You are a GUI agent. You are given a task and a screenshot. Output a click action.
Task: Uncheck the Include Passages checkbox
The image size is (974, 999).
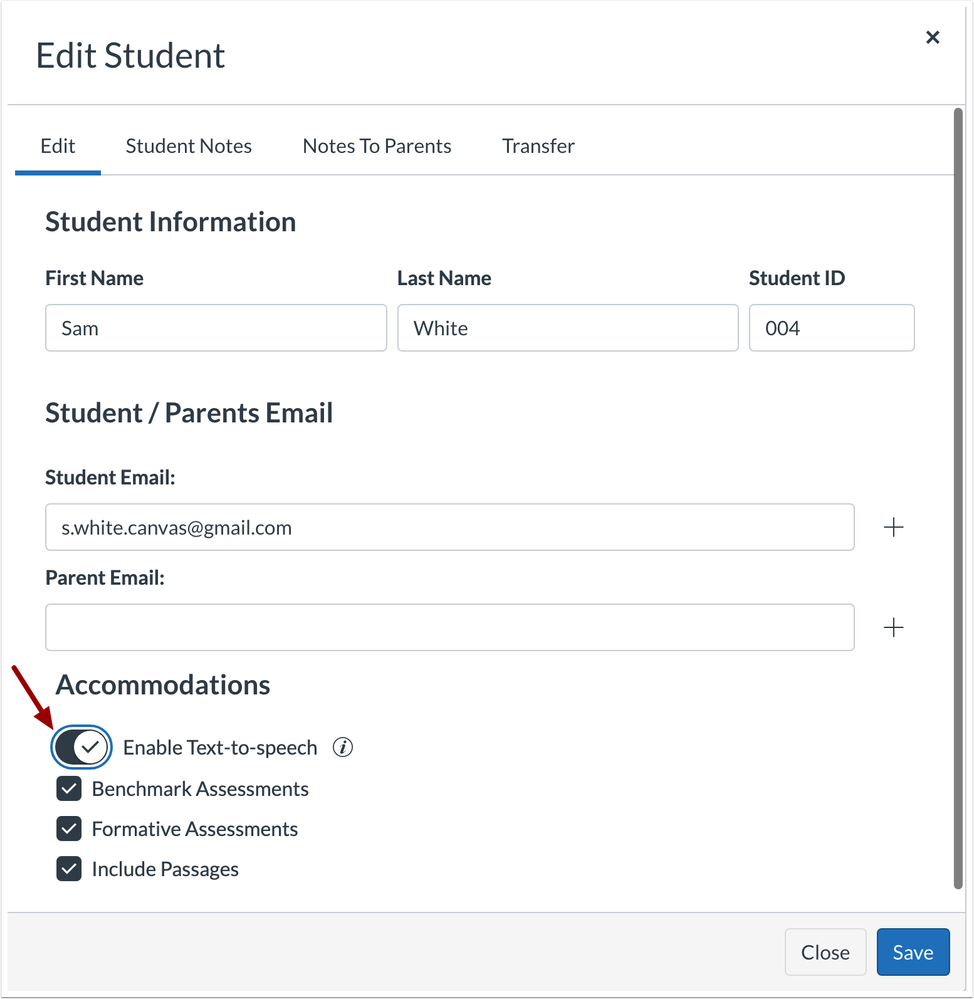69,869
